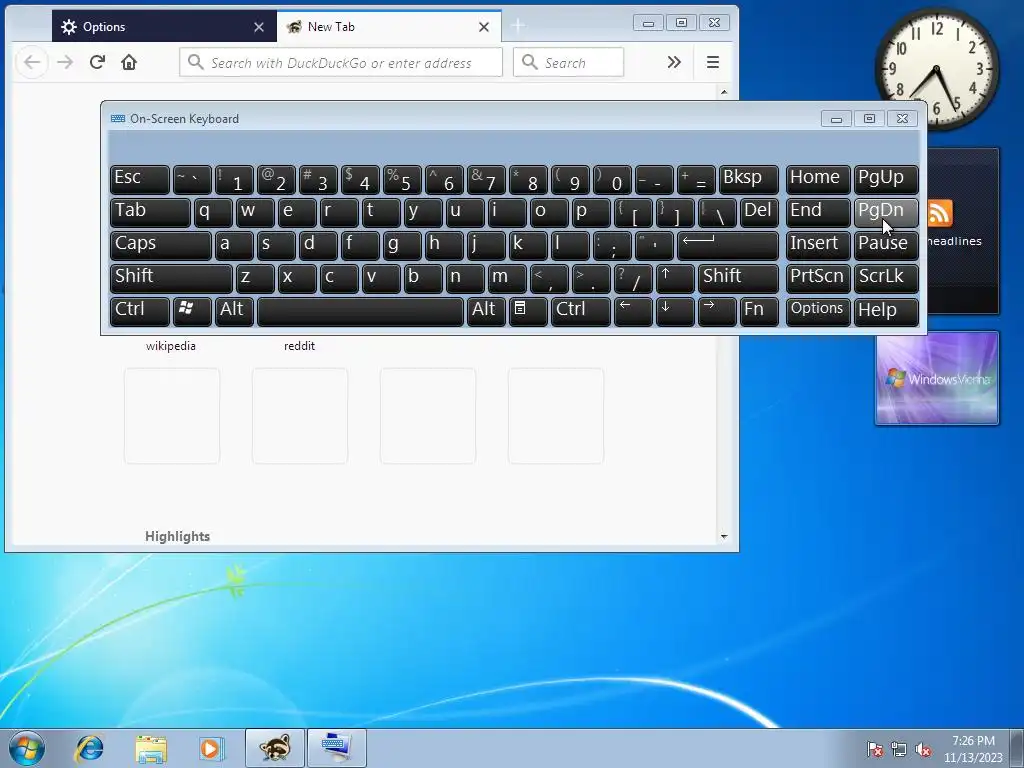Tap the Esc key
The width and height of the screenshot is (1024, 768).
click(x=140, y=180)
